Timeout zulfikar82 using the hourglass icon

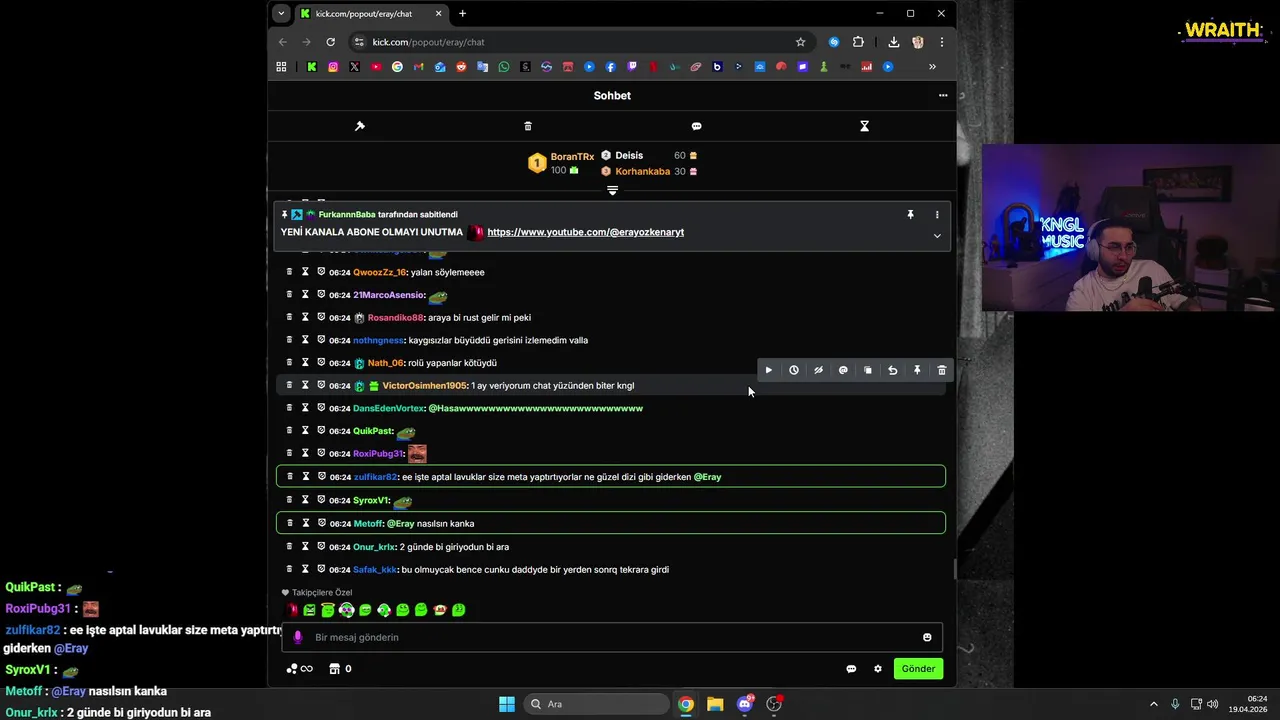pos(306,477)
